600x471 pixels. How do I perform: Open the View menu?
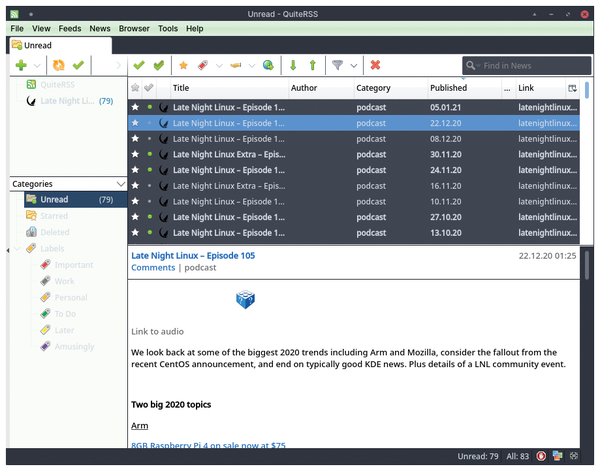[x=41, y=29]
